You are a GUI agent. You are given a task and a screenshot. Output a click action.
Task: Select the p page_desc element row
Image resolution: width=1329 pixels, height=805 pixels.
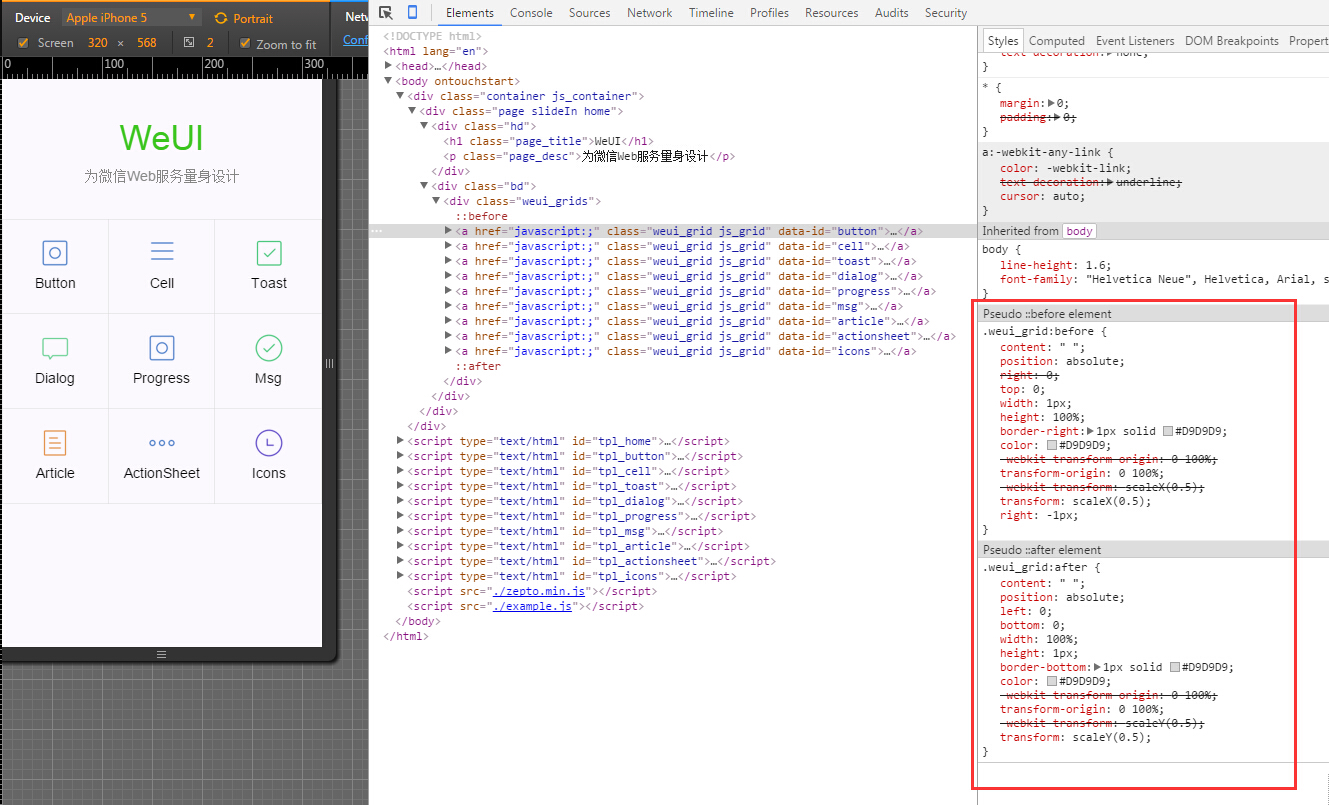(589, 156)
